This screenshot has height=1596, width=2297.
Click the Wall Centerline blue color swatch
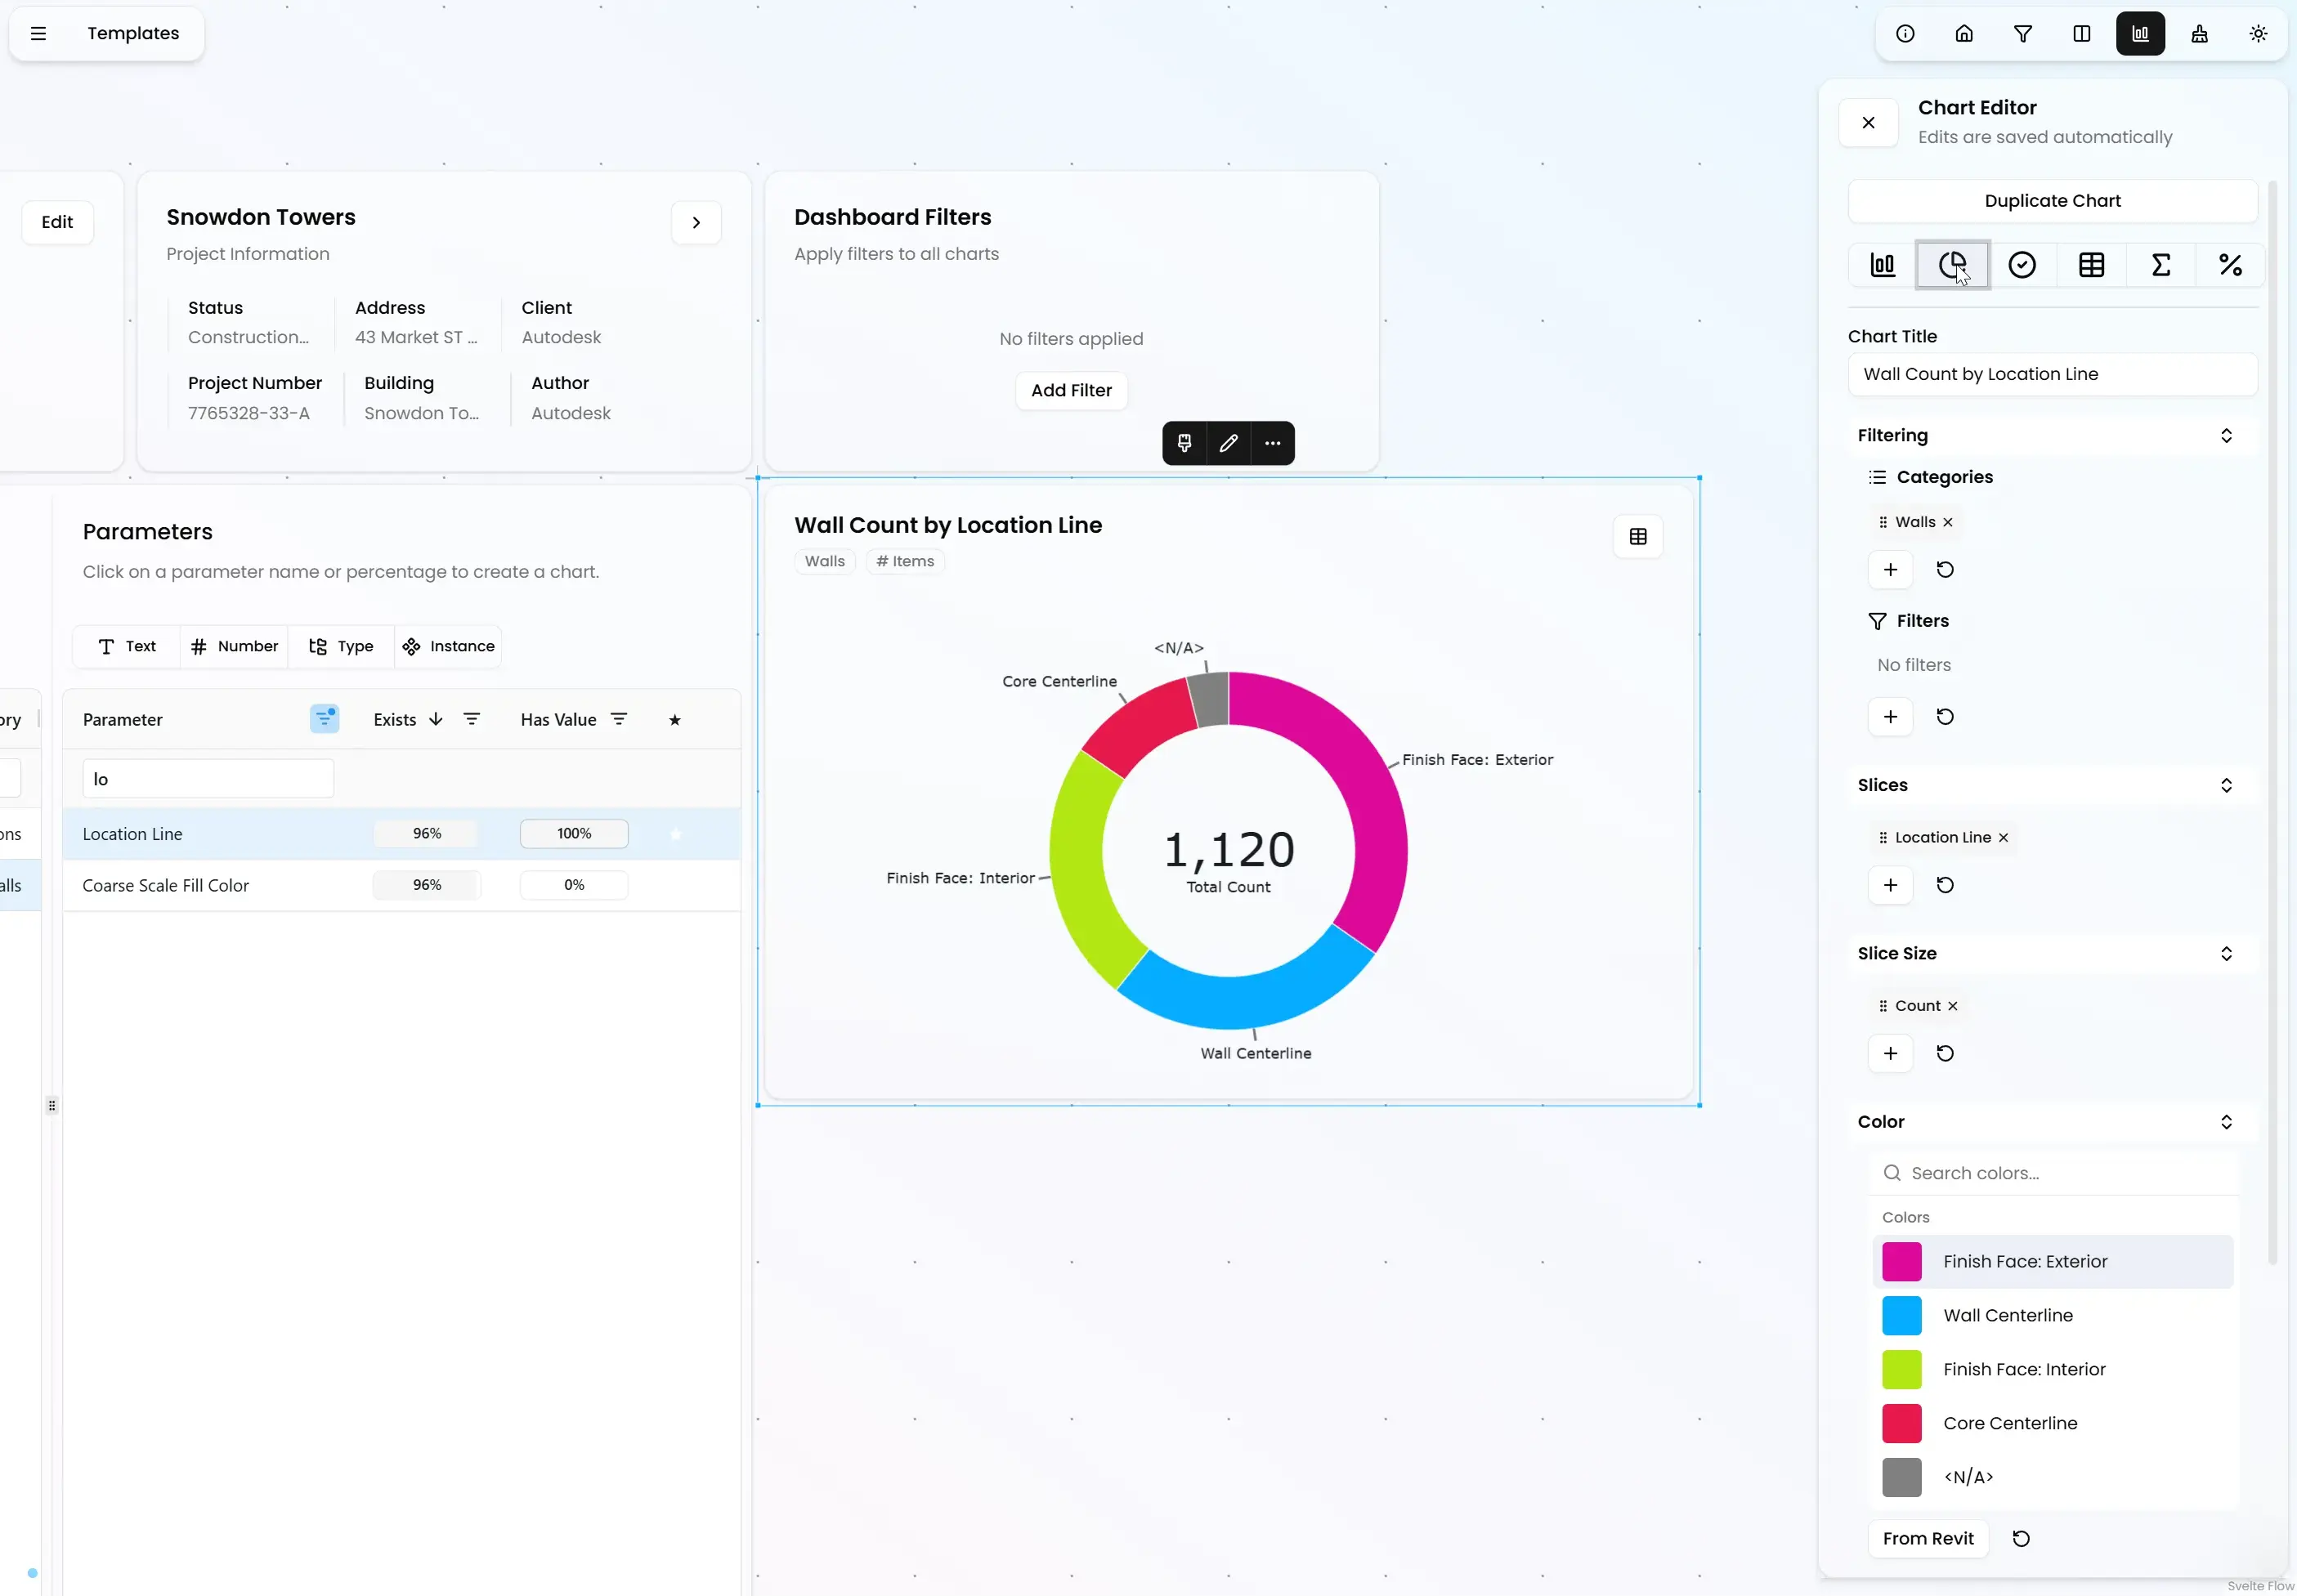point(1901,1315)
